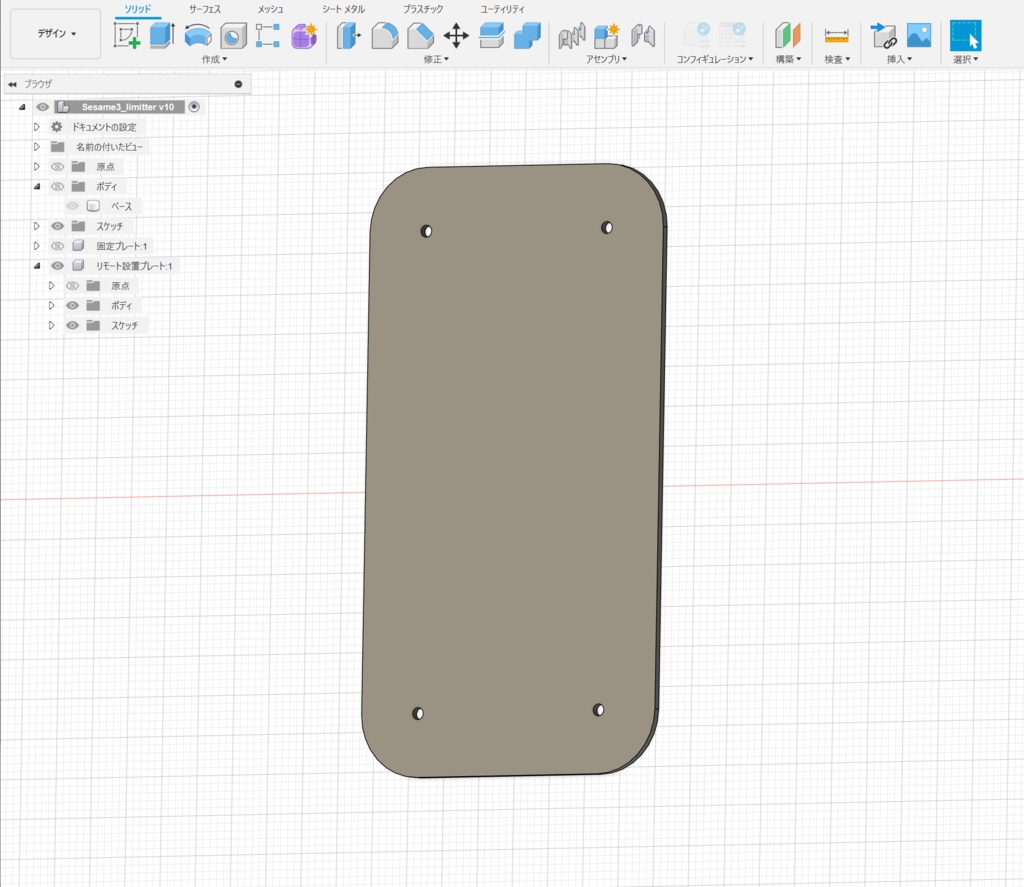Hide the top-level スケッチ folder
This screenshot has height=887, width=1024.
(58, 226)
